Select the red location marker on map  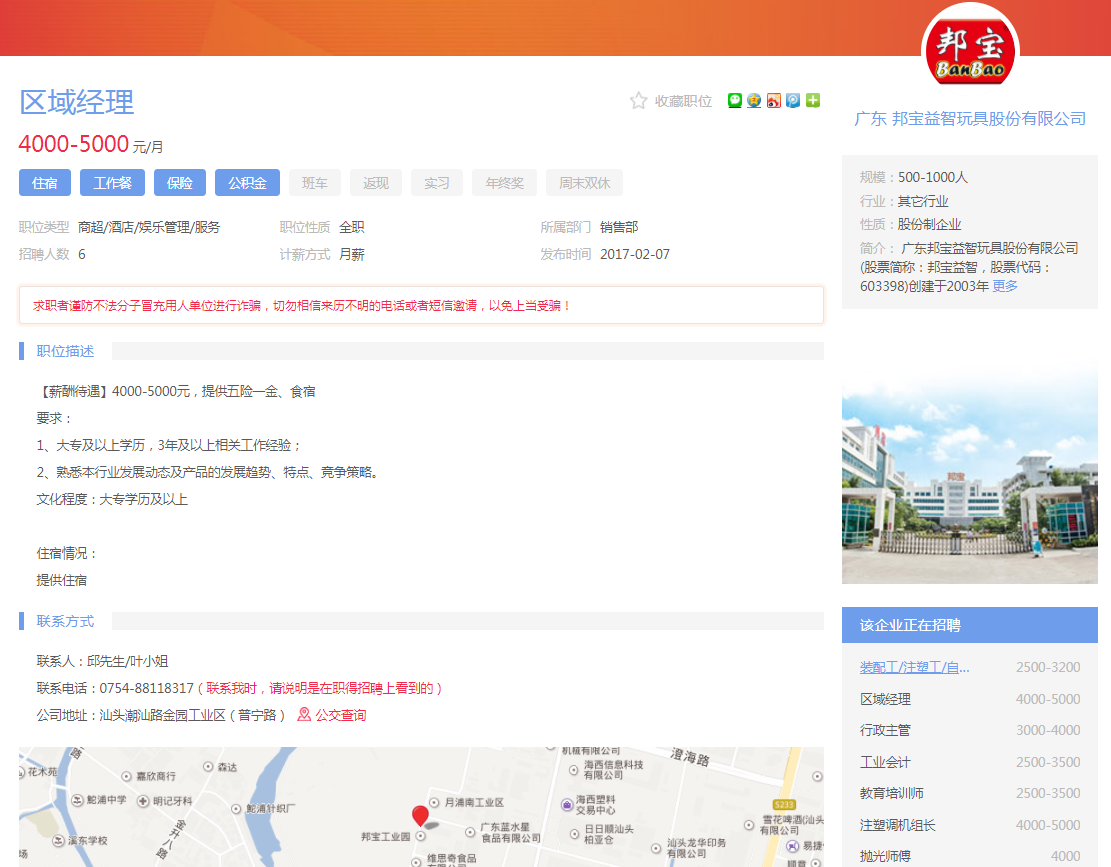click(x=420, y=815)
